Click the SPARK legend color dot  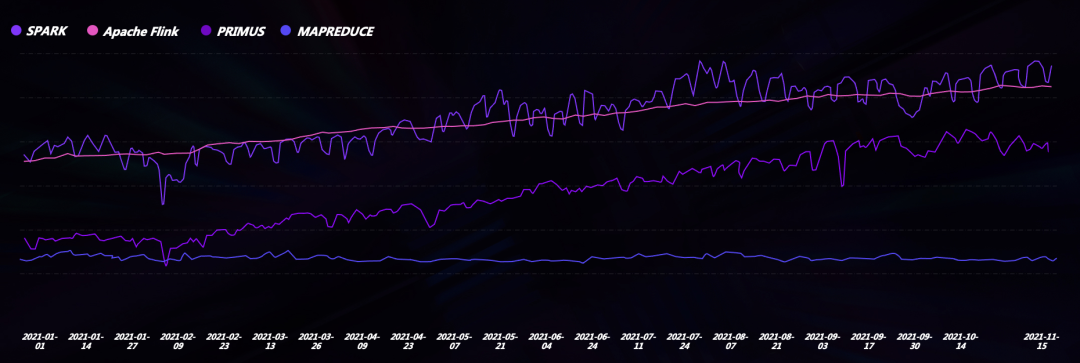(17, 31)
